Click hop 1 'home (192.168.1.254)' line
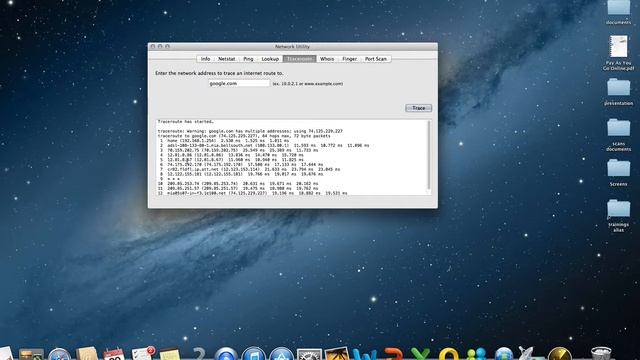This screenshot has width=640, height=360. 224,141
